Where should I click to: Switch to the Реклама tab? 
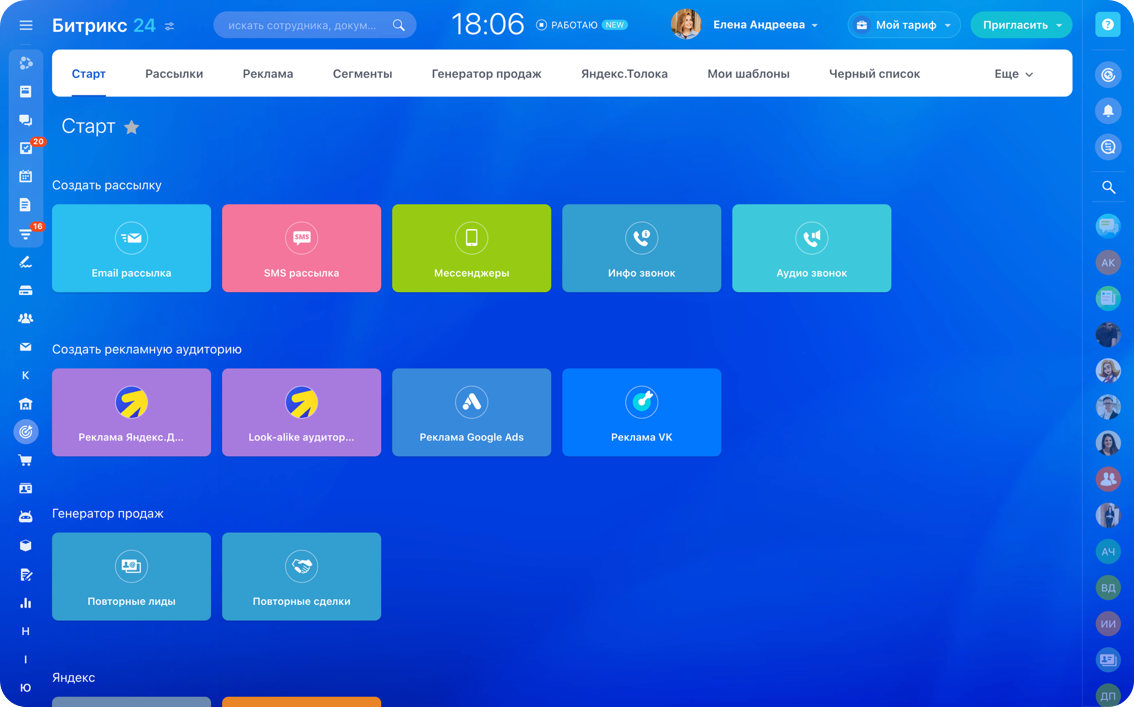pos(268,74)
